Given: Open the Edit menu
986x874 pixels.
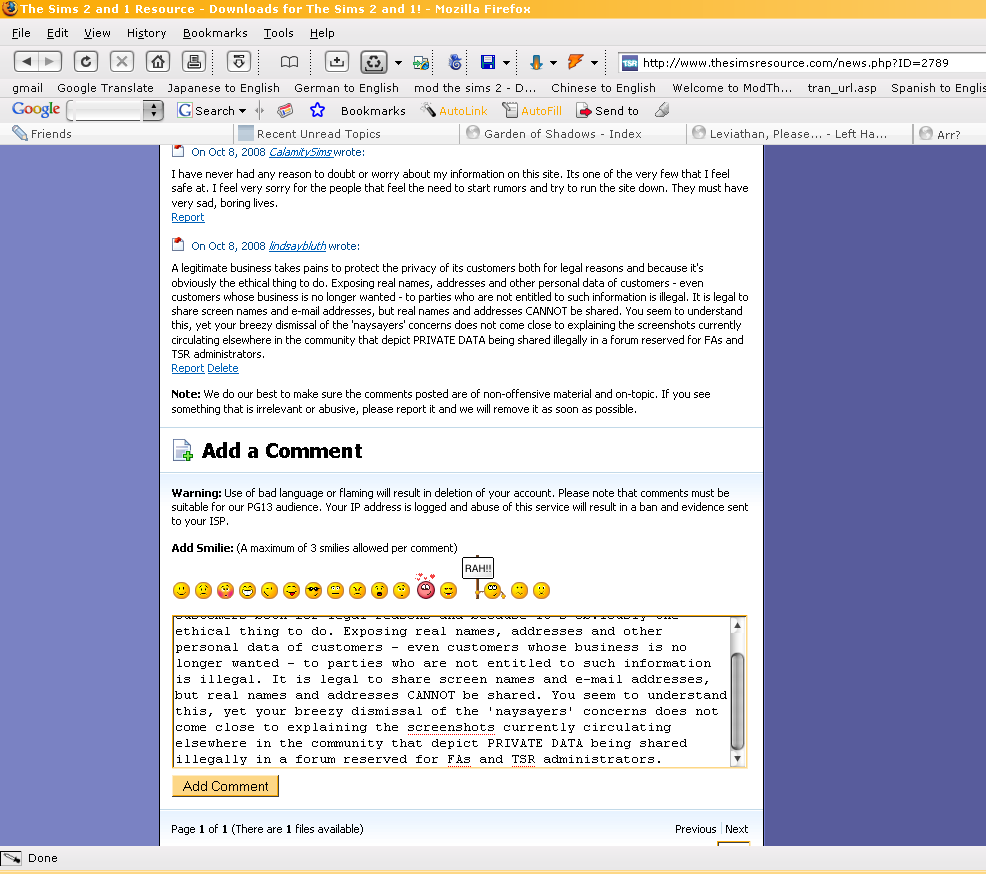Looking at the screenshot, I should [57, 33].
